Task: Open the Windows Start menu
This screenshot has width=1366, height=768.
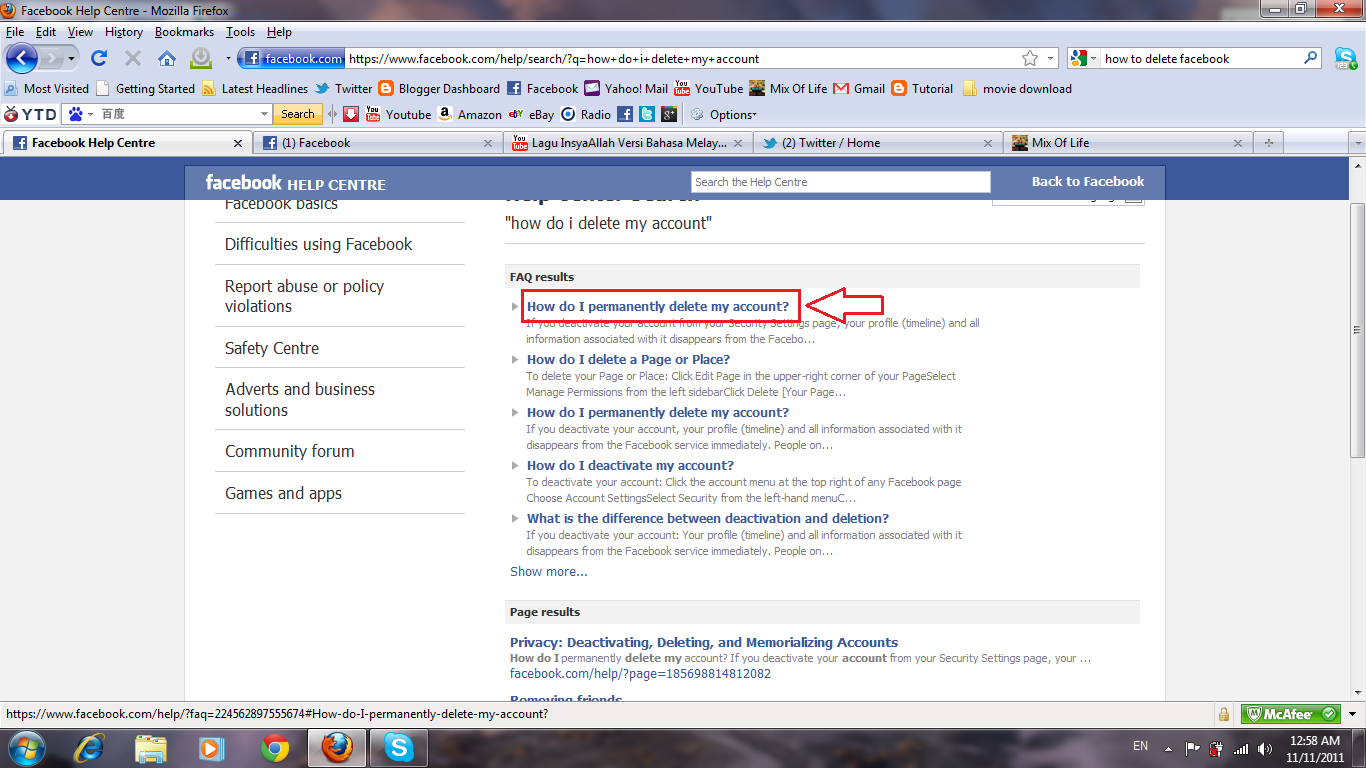Action: [x=27, y=747]
